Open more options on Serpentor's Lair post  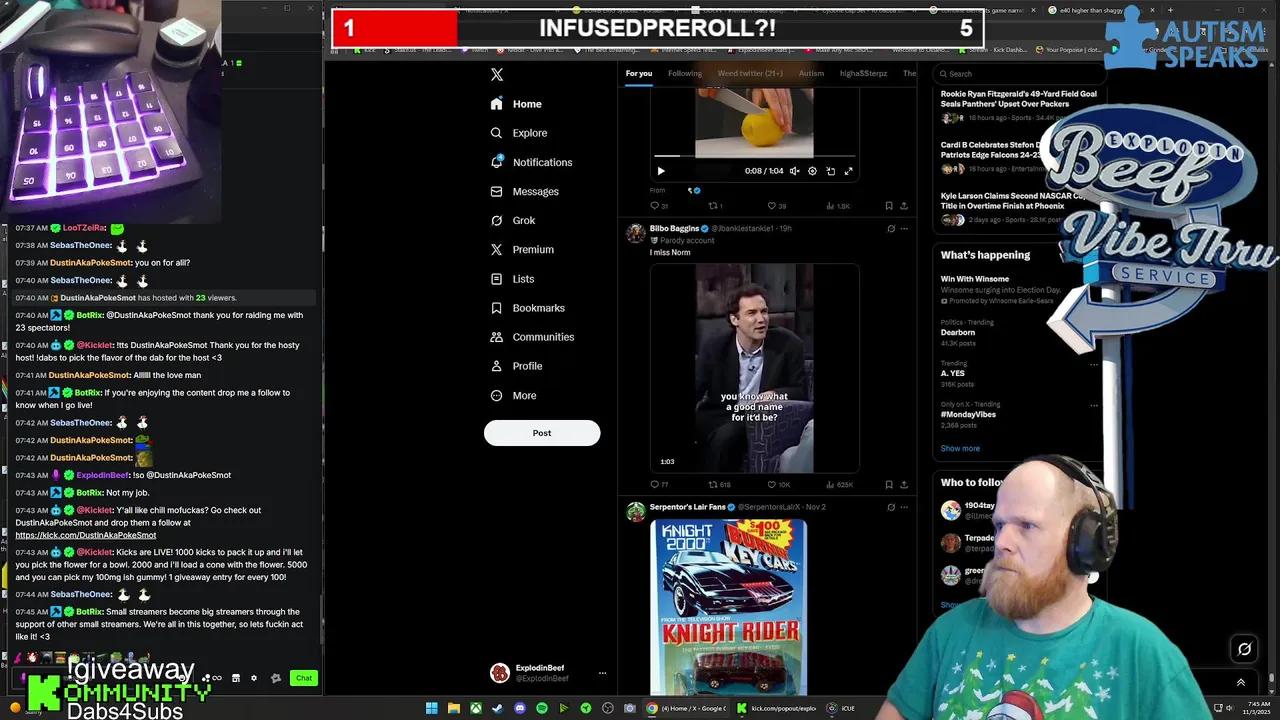(x=904, y=507)
